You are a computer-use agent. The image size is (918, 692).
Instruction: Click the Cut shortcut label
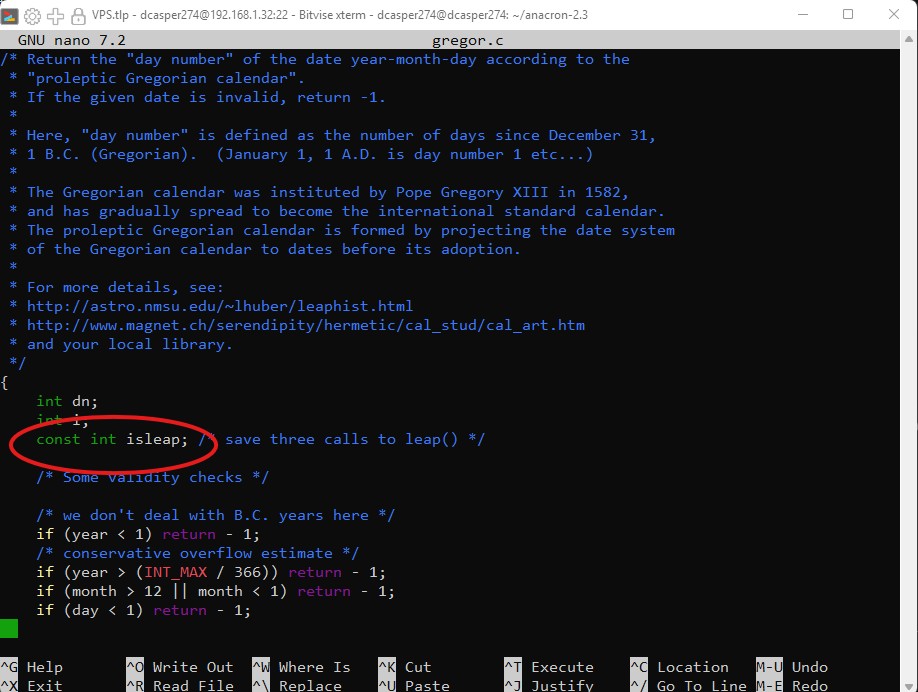418,667
